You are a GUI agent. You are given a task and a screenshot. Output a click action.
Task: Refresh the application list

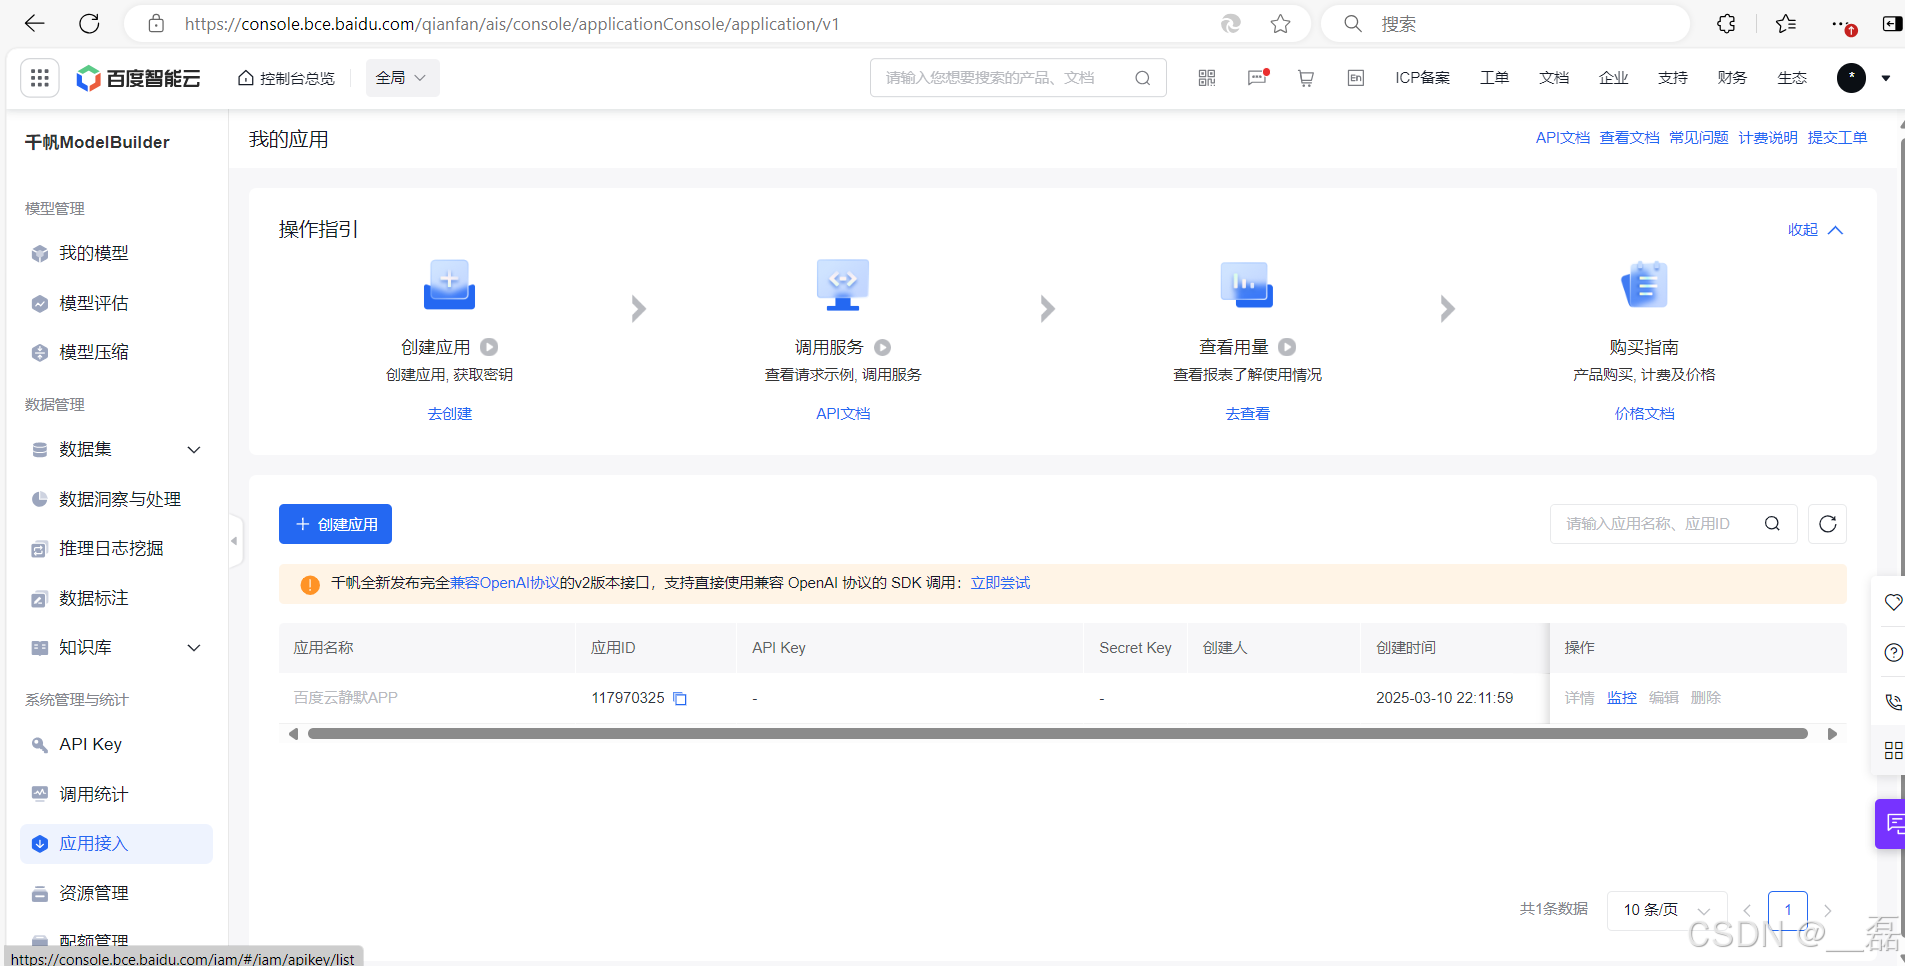(1827, 524)
